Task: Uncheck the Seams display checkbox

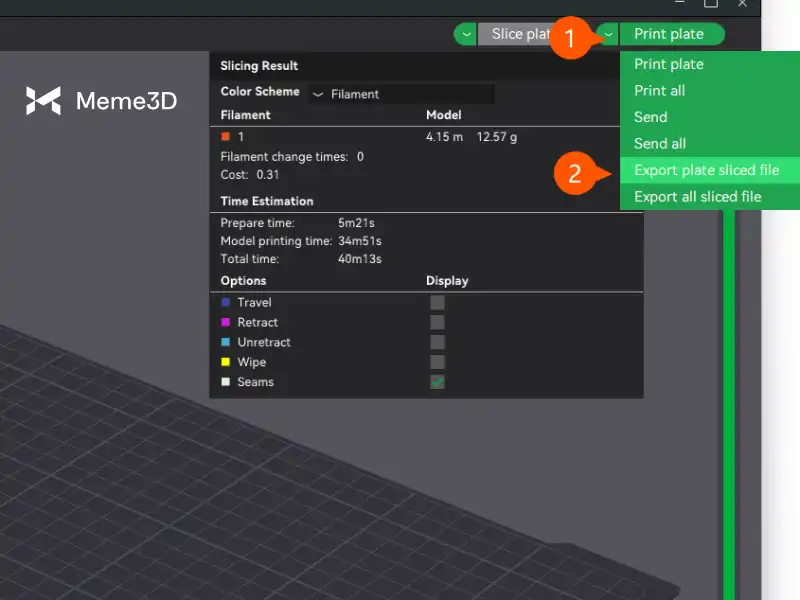Action: coord(437,382)
